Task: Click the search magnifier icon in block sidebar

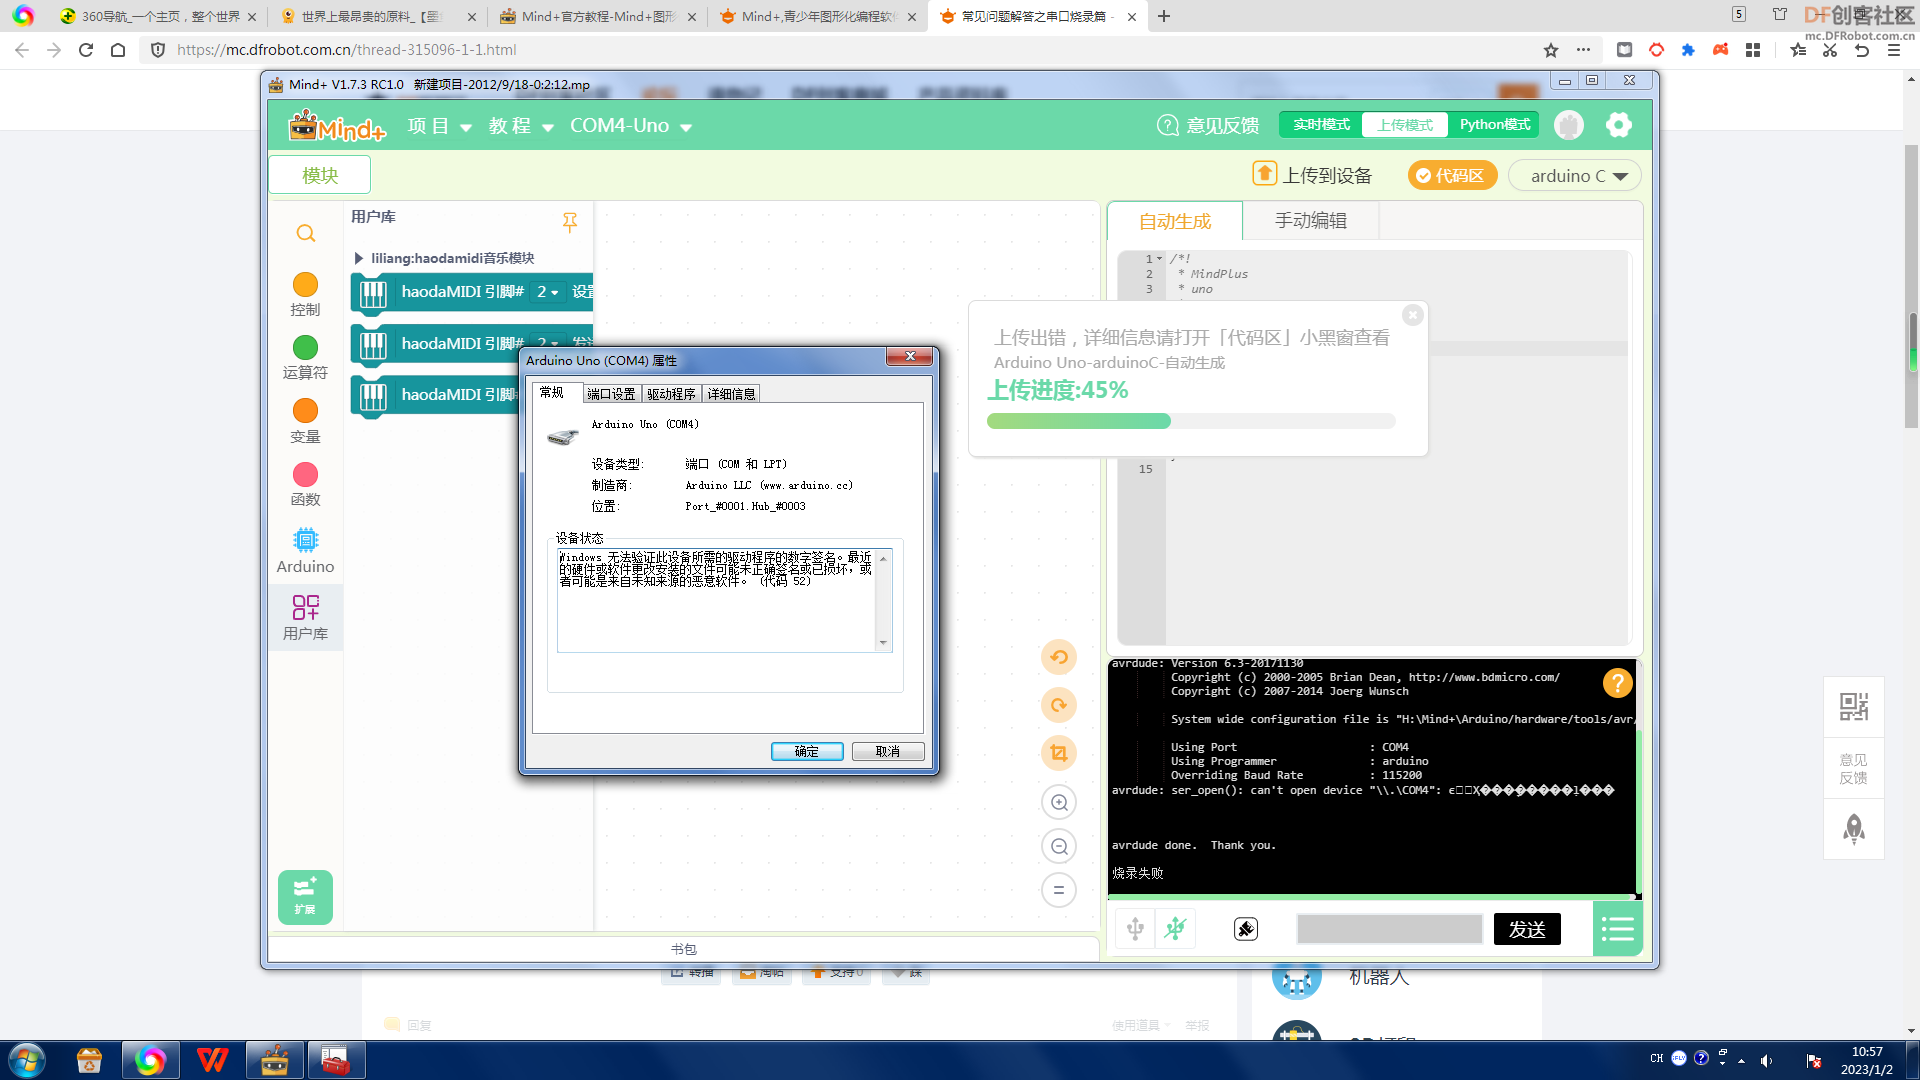Action: 306,233
